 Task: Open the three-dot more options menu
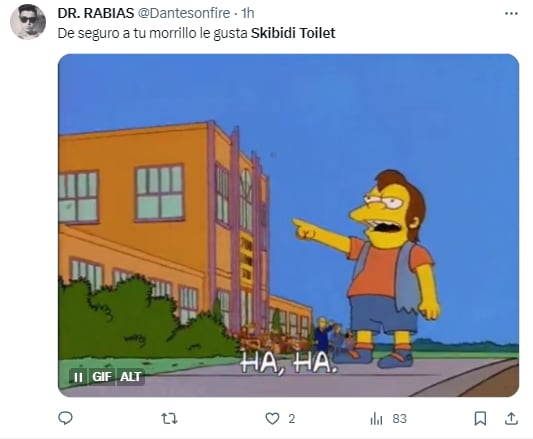[x=511, y=14]
